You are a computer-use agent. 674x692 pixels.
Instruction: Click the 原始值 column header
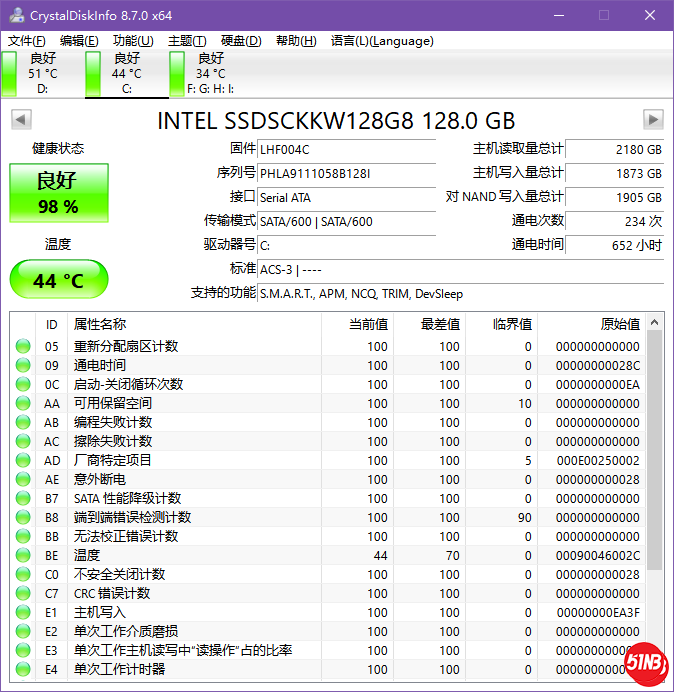(x=600, y=324)
